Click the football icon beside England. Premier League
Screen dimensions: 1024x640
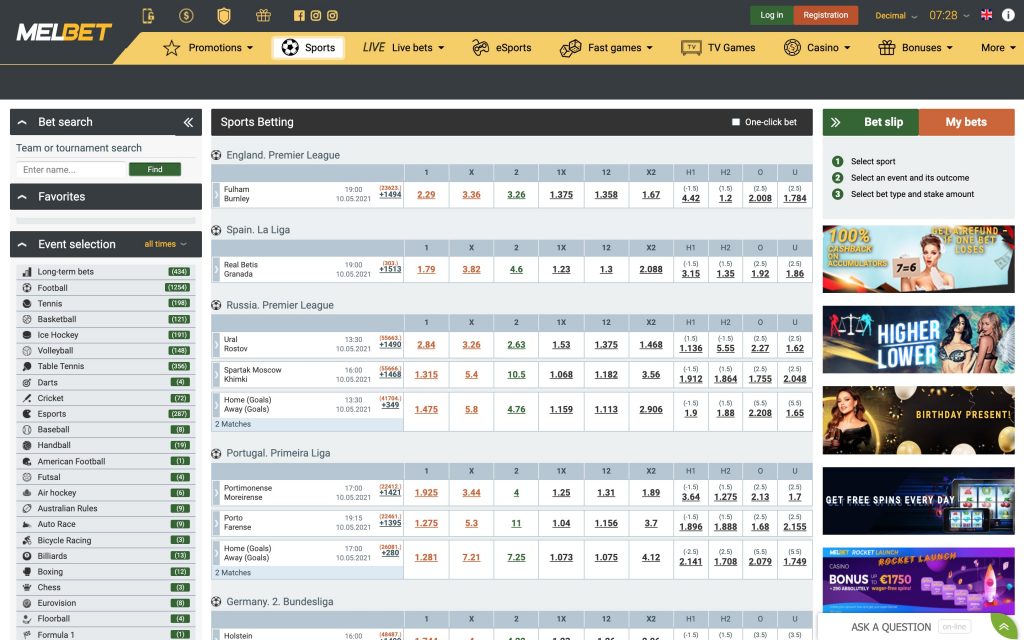point(216,155)
